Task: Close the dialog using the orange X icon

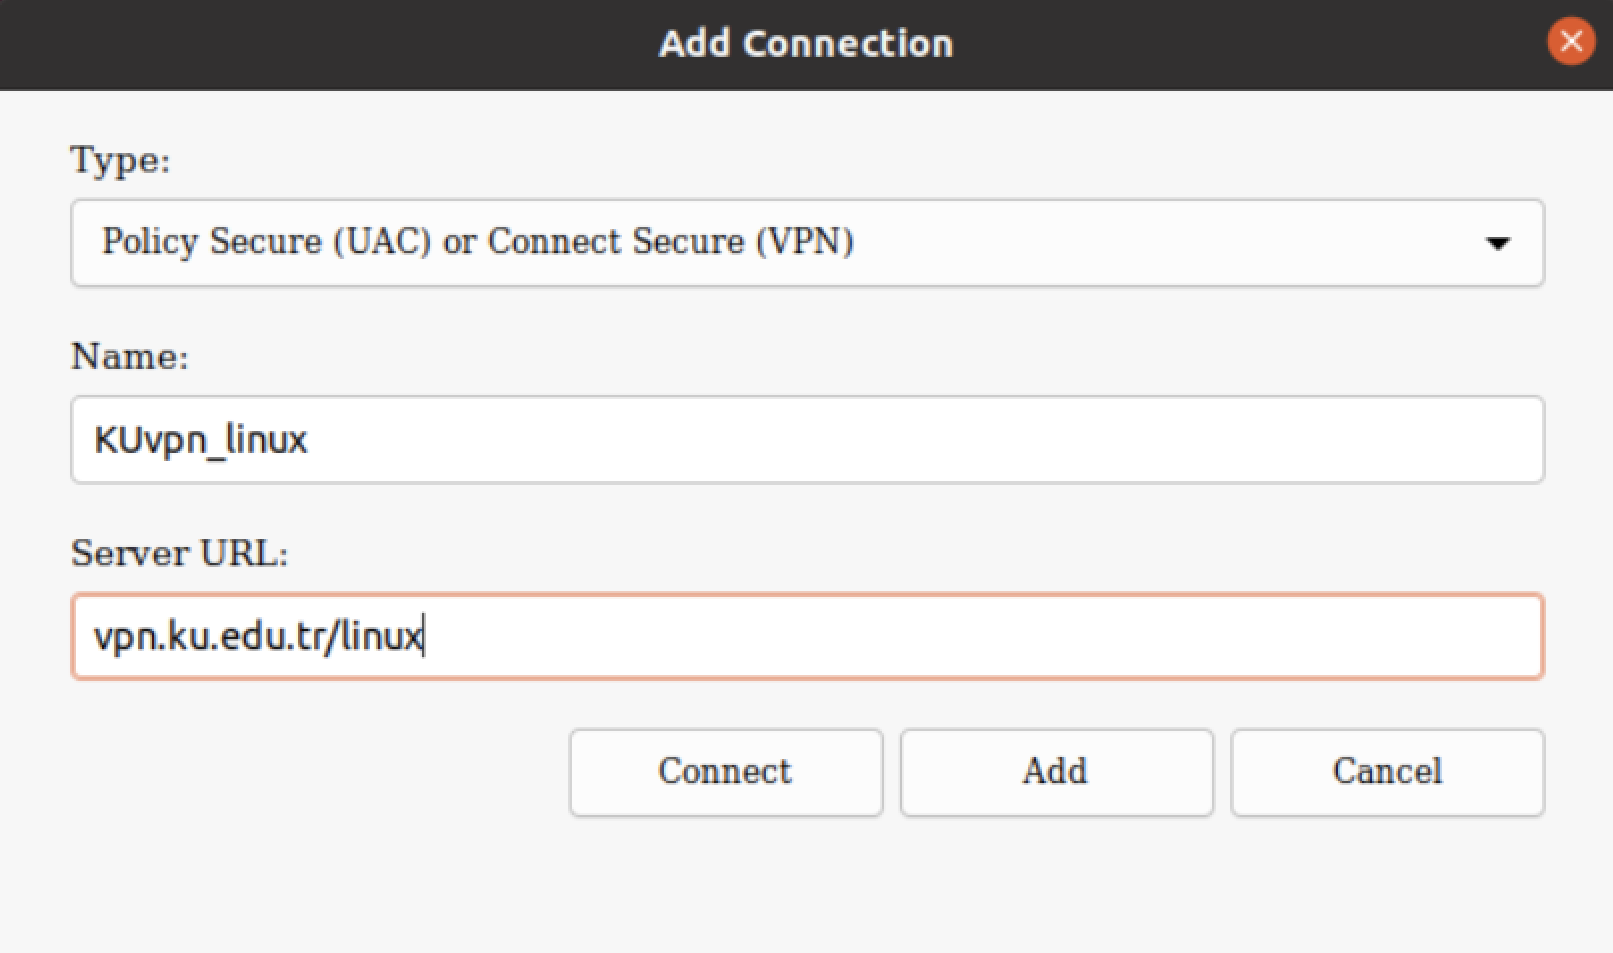Action: click(1570, 42)
